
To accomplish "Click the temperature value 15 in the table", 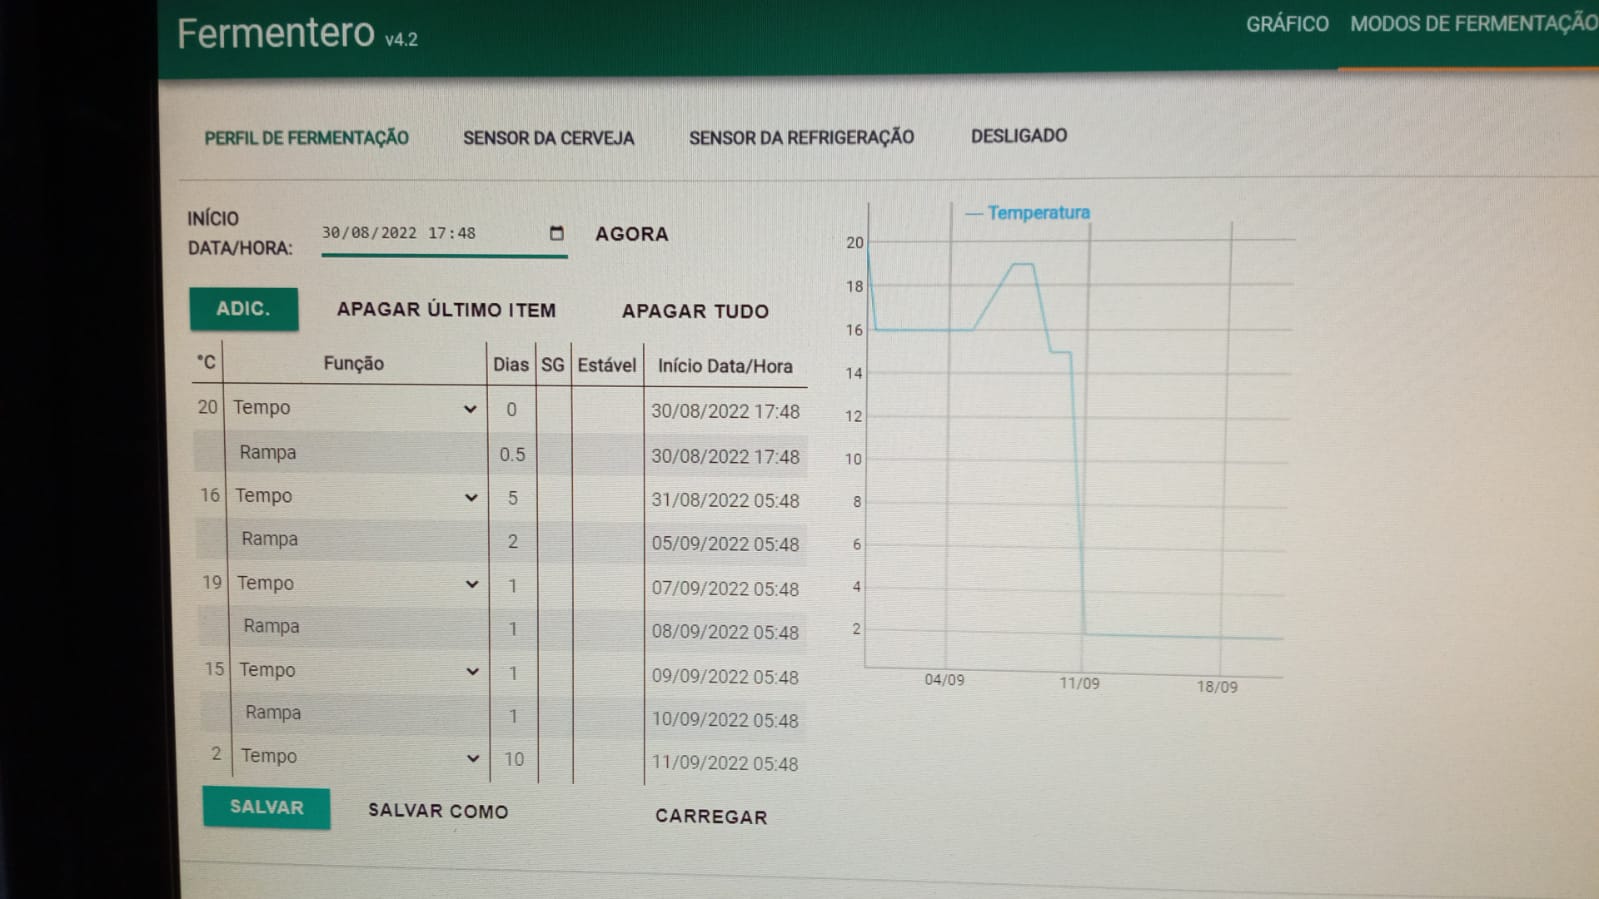I will 214,669.
